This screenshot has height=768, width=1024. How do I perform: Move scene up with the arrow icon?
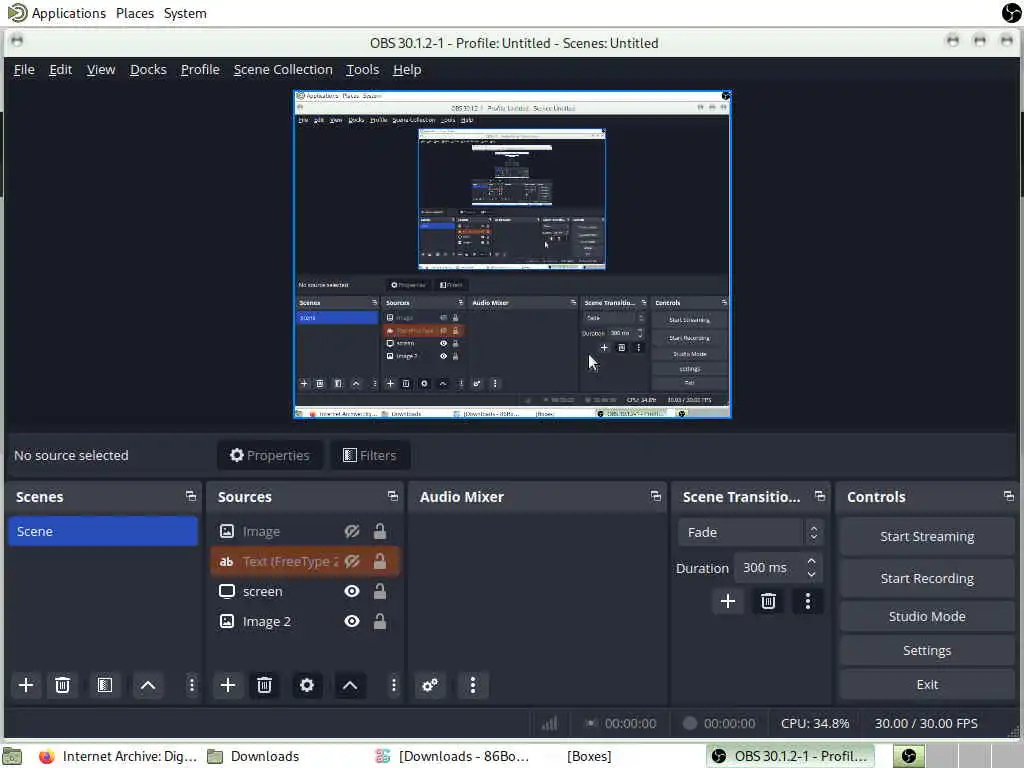148,685
